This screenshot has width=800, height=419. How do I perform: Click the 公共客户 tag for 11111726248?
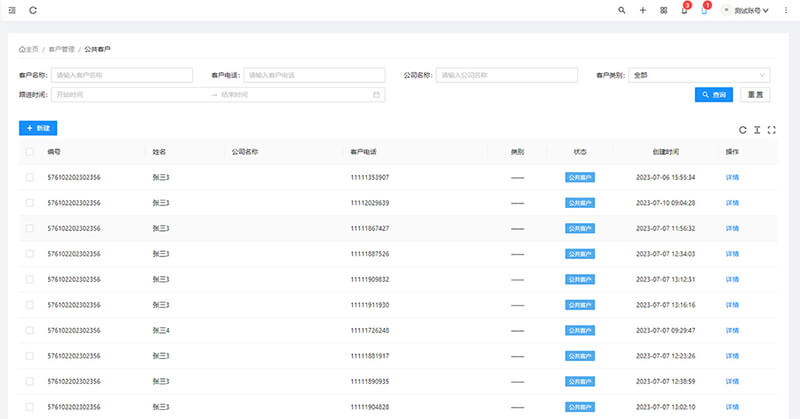(x=580, y=330)
